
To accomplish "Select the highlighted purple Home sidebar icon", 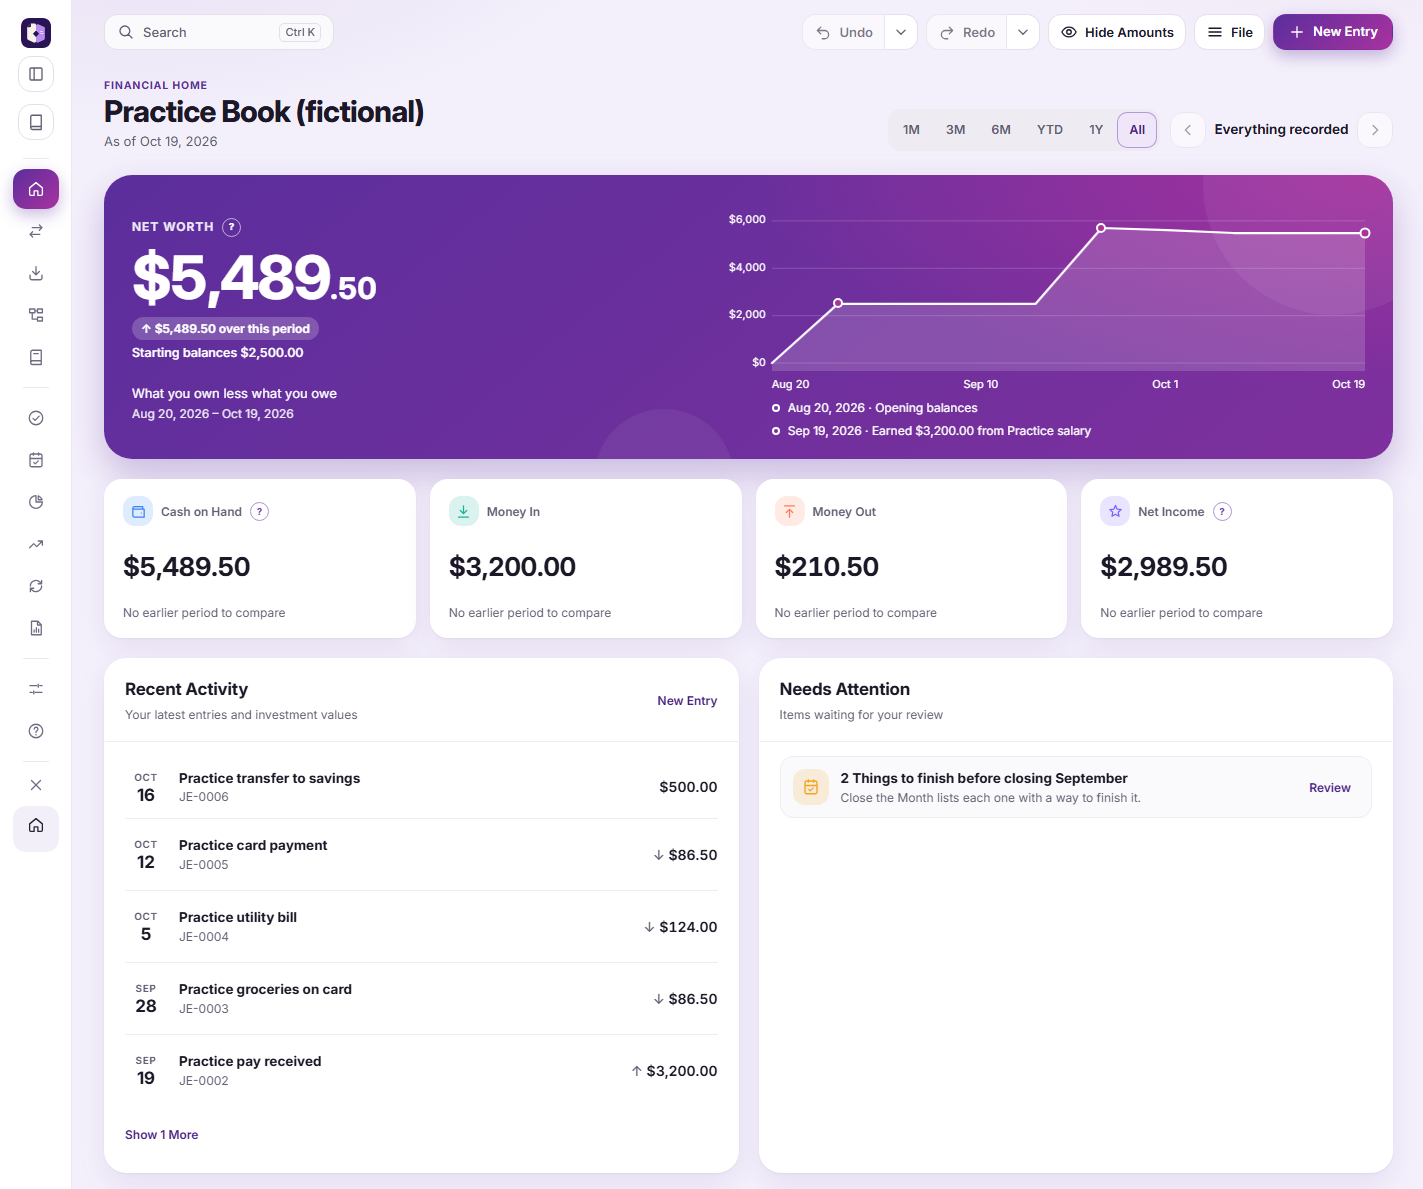I will pyautogui.click(x=36, y=189).
